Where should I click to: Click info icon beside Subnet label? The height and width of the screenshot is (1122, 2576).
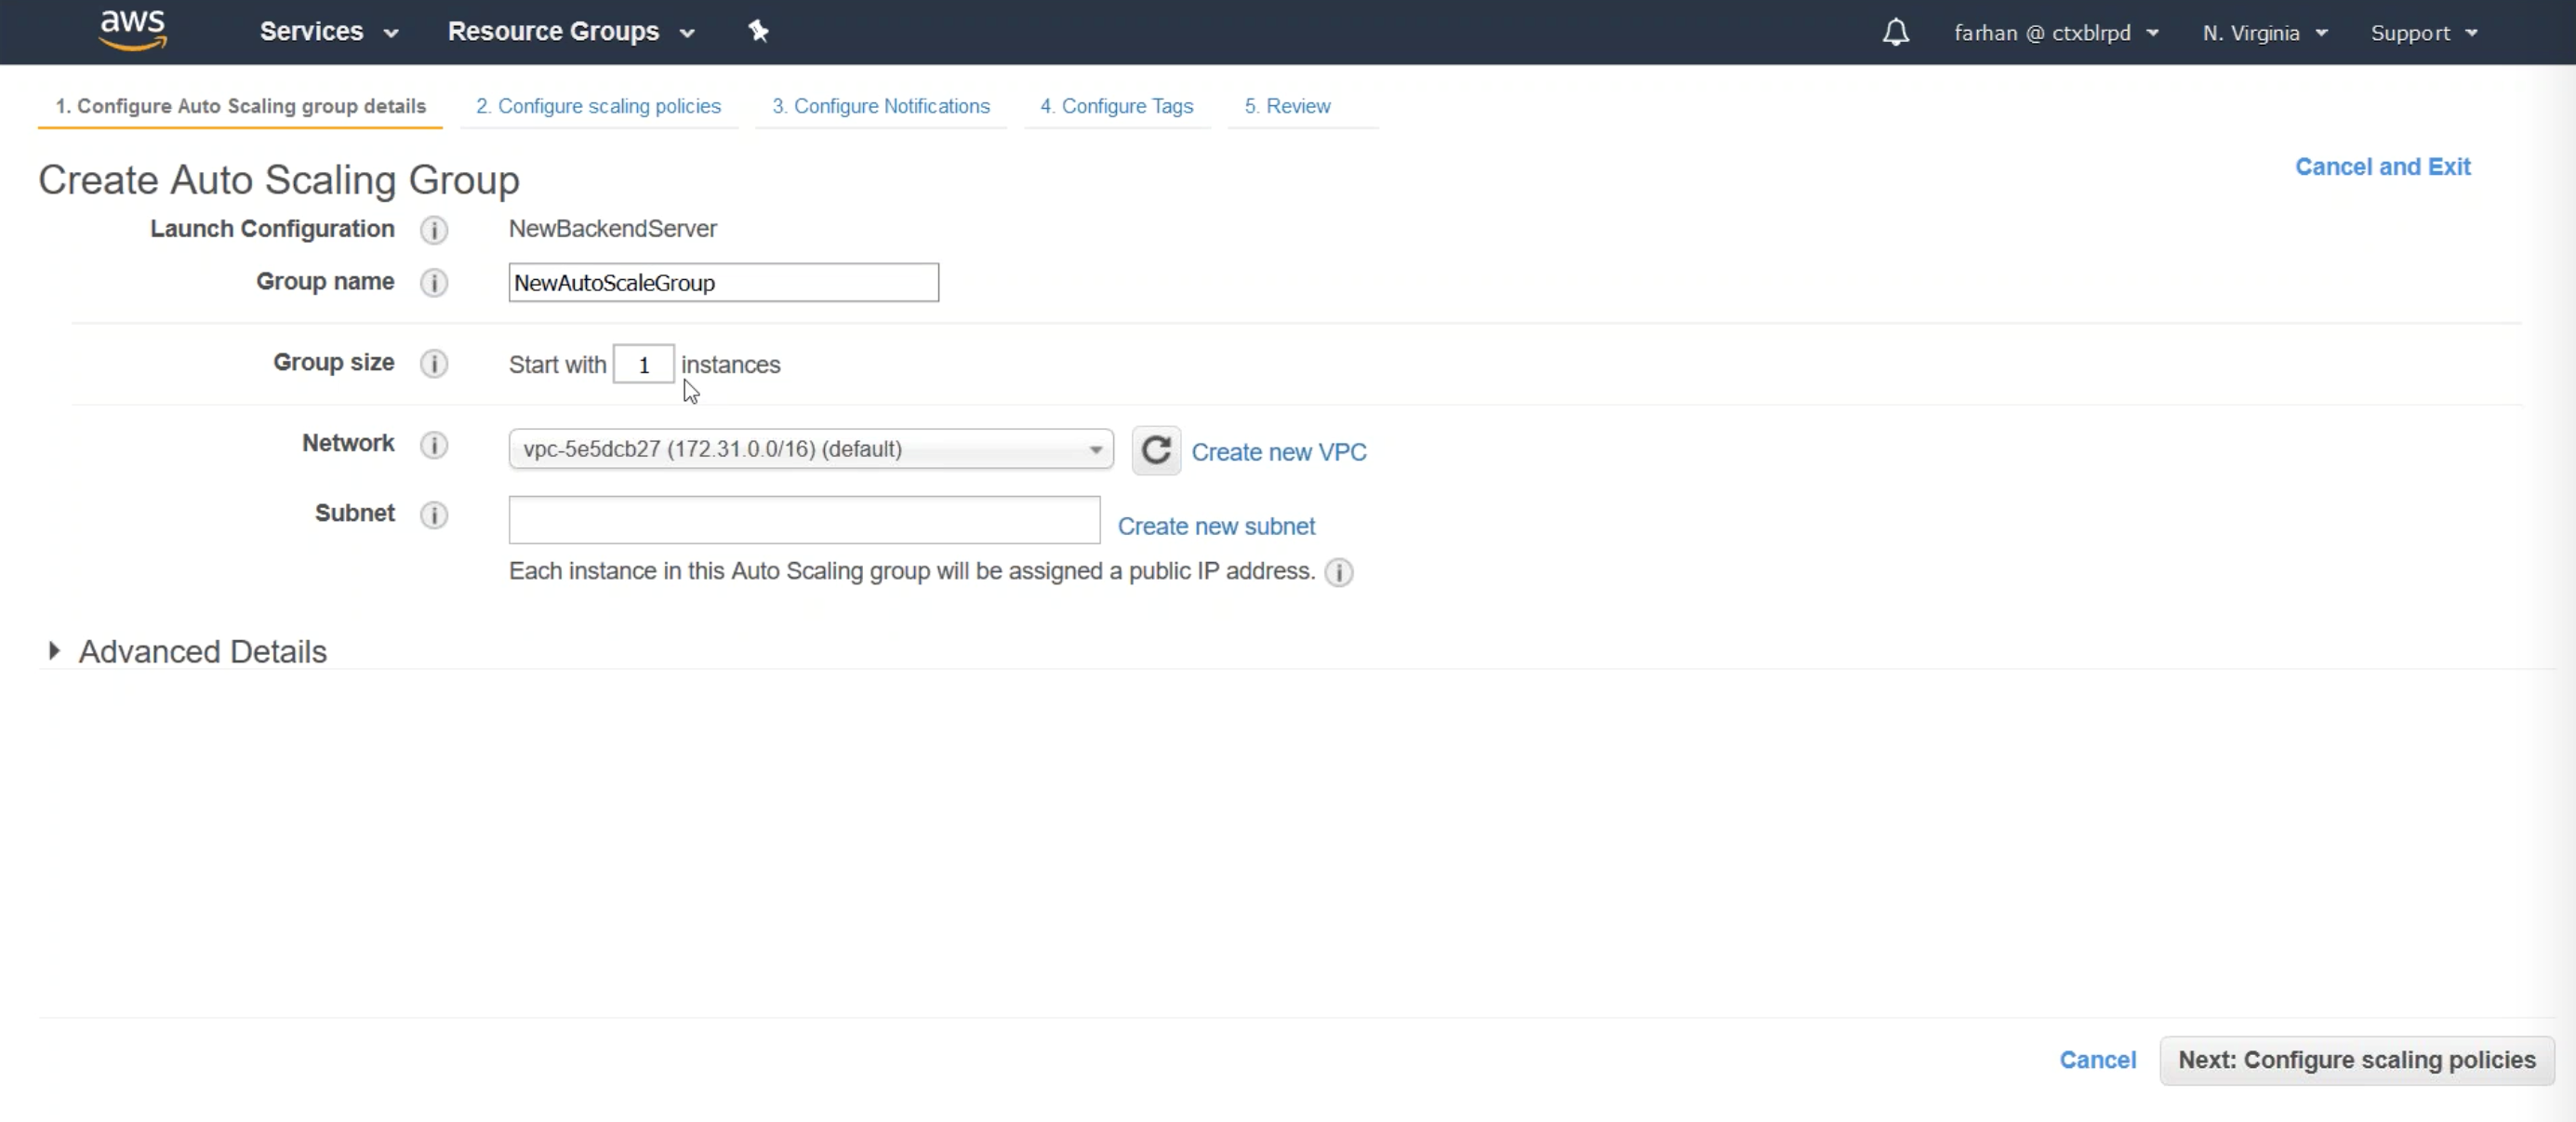tap(433, 515)
